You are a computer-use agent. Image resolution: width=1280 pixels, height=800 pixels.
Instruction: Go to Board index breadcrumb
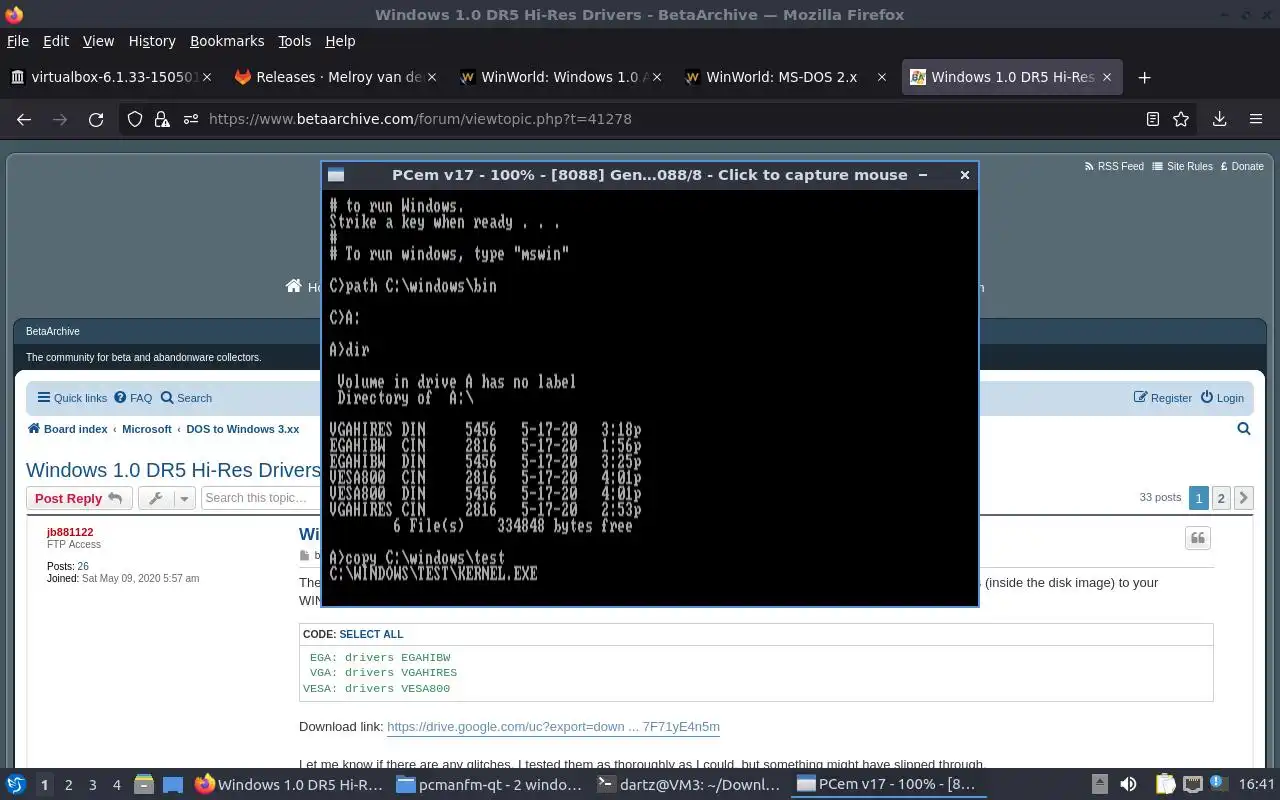pyautogui.click(x=75, y=429)
